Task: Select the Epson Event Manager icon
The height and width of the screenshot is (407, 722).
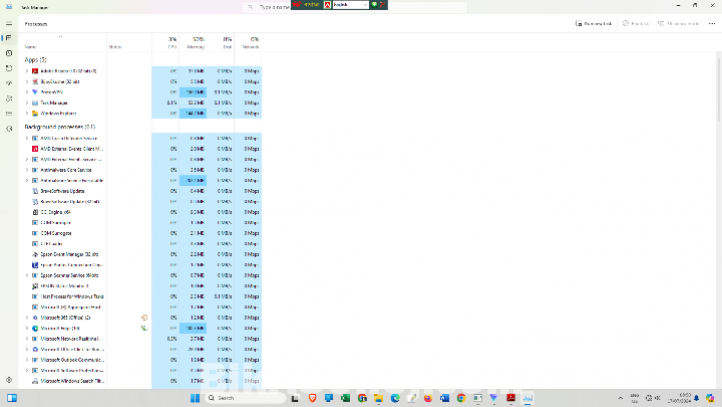Action: tap(35, 254)
